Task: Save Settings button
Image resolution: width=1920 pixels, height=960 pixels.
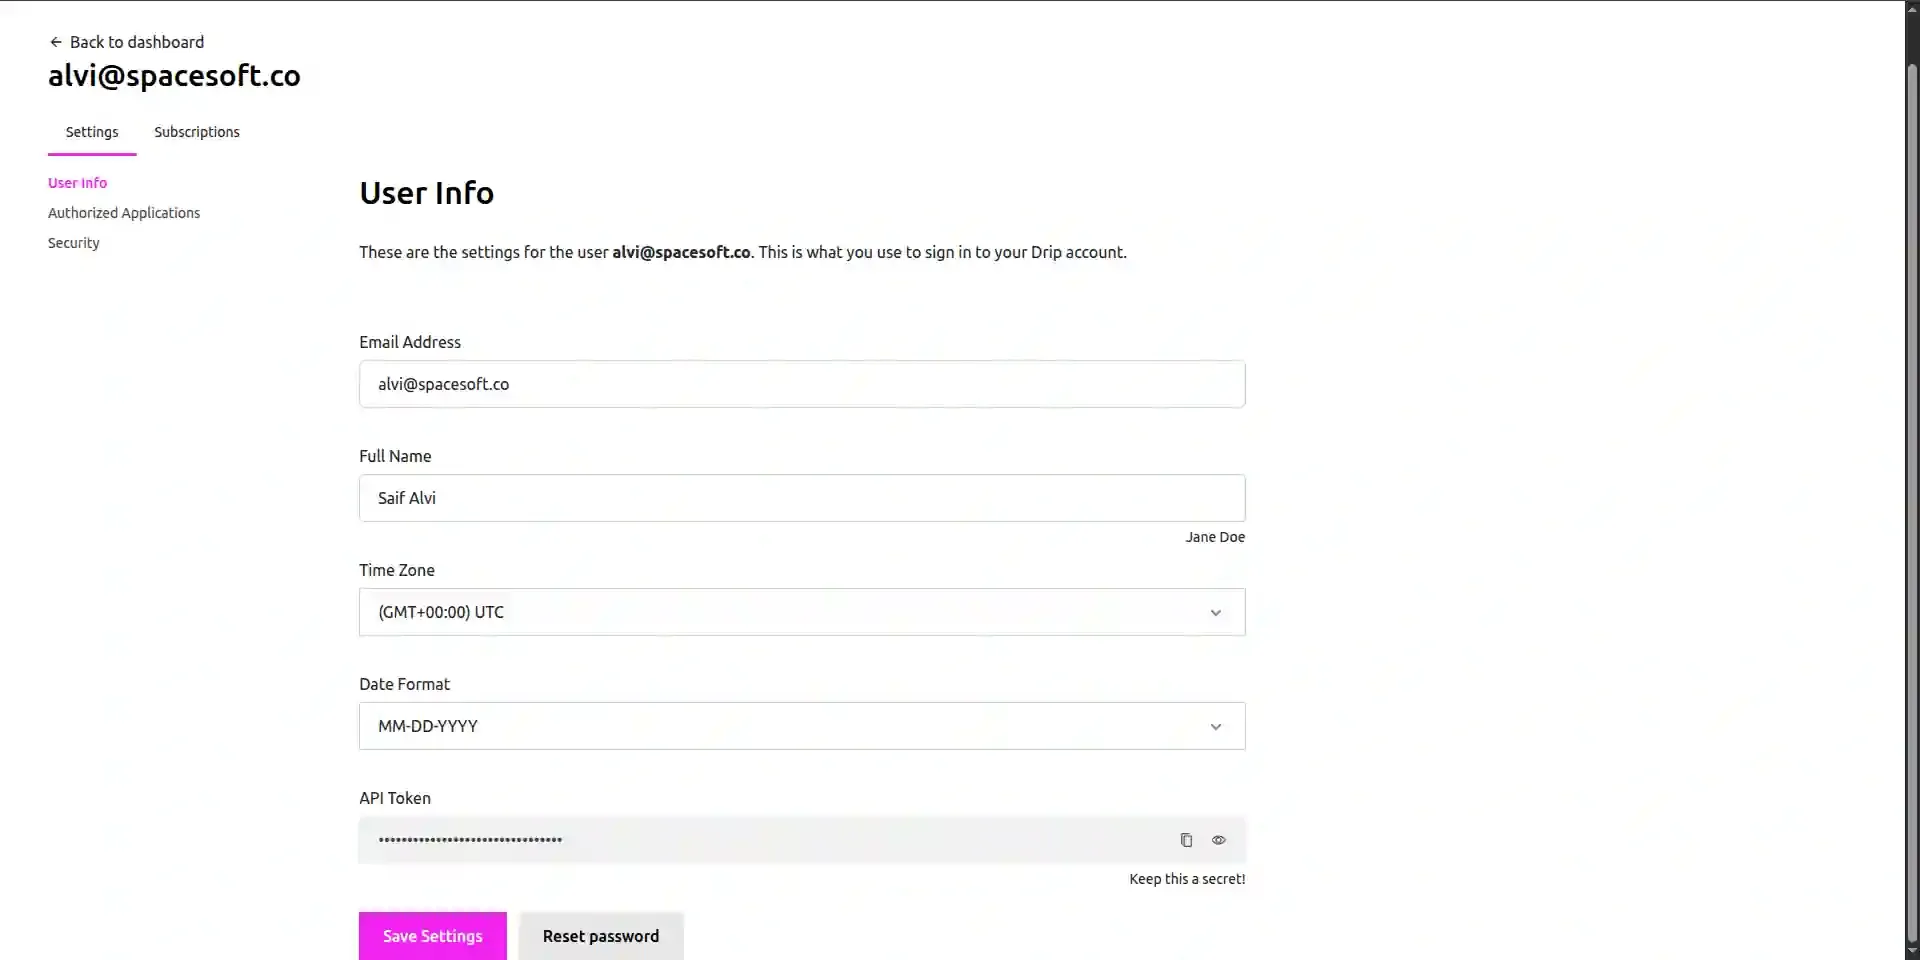Action: [433, 936]
